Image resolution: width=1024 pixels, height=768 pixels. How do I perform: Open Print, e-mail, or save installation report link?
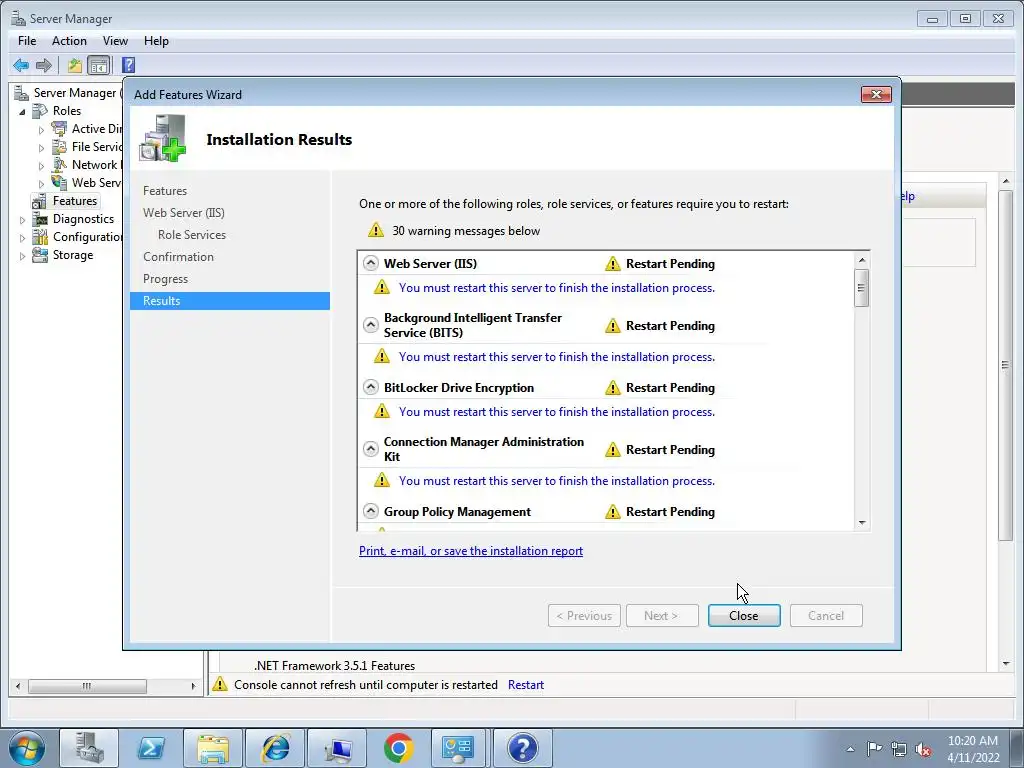coord(471,551)
